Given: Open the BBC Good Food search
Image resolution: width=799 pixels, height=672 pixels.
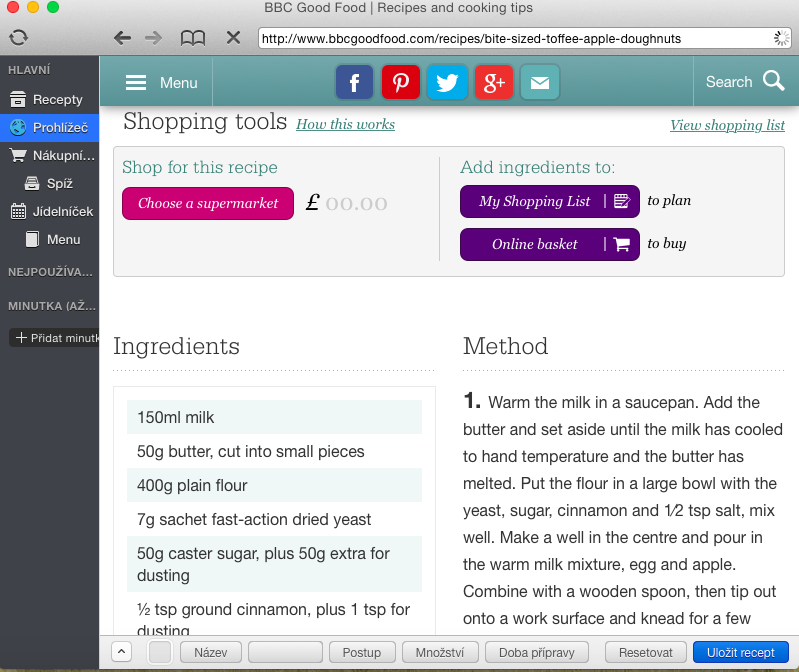Looking at the screenshot, I should (x=745, y=82).
